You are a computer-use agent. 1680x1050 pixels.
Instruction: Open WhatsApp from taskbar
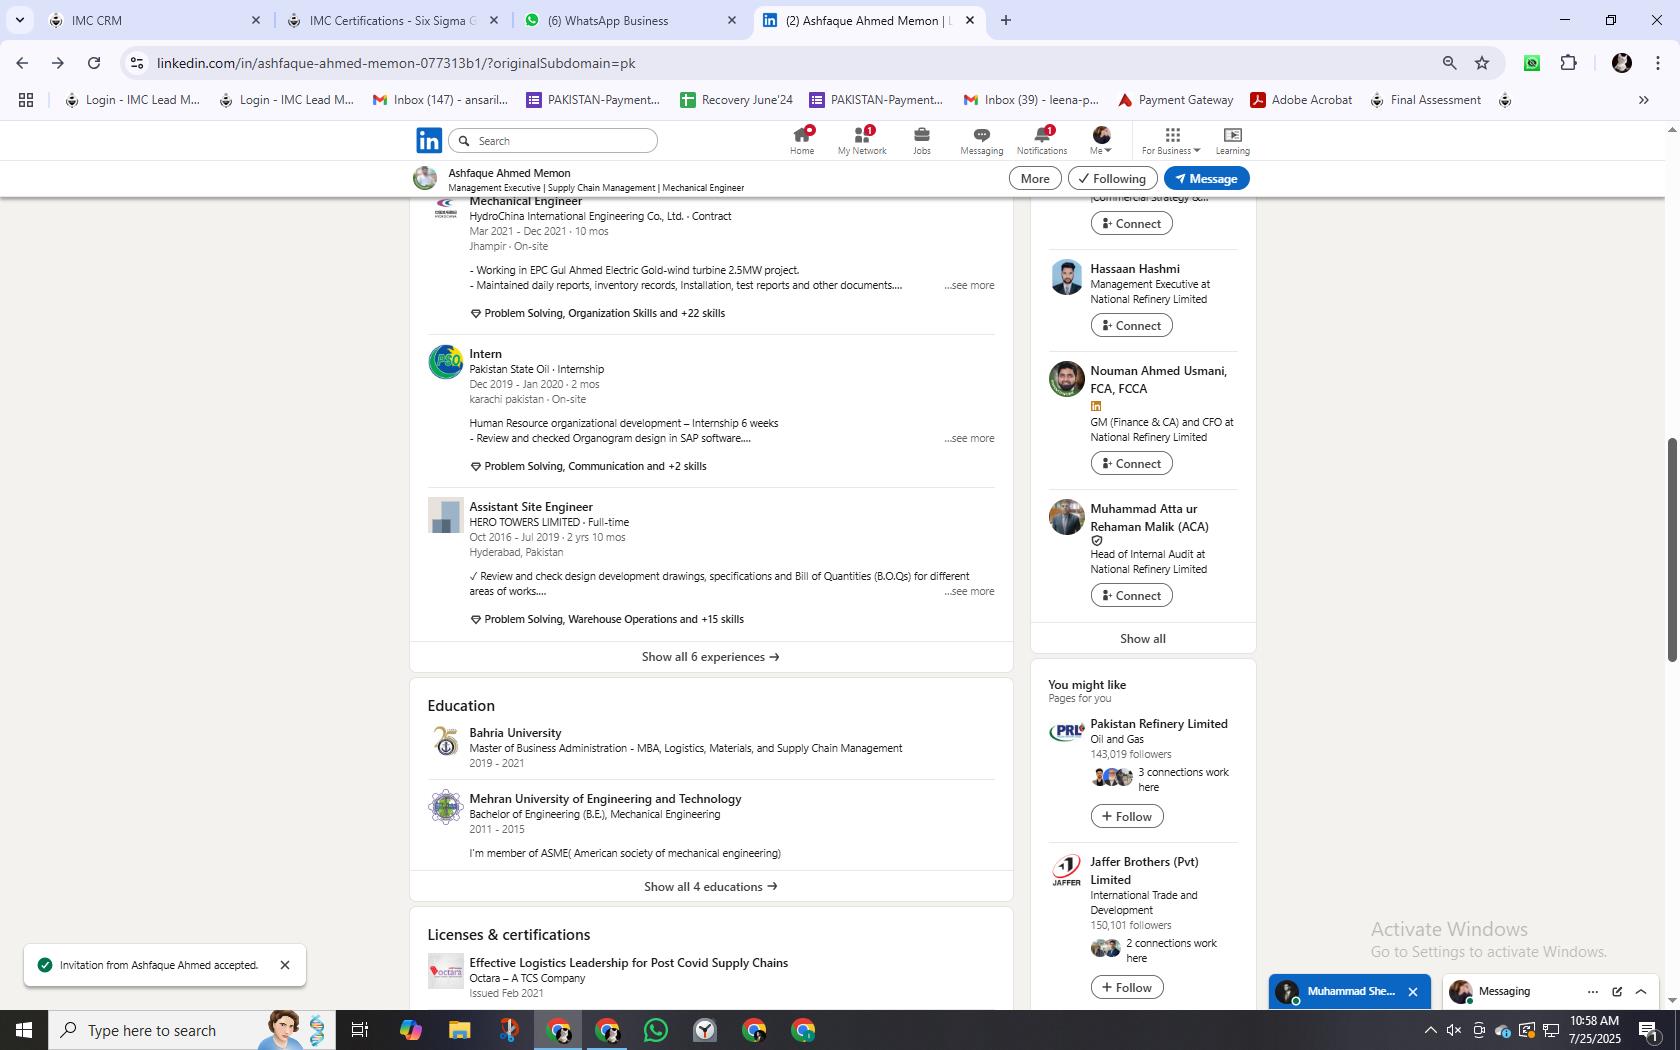click(x=656, y=1030)
